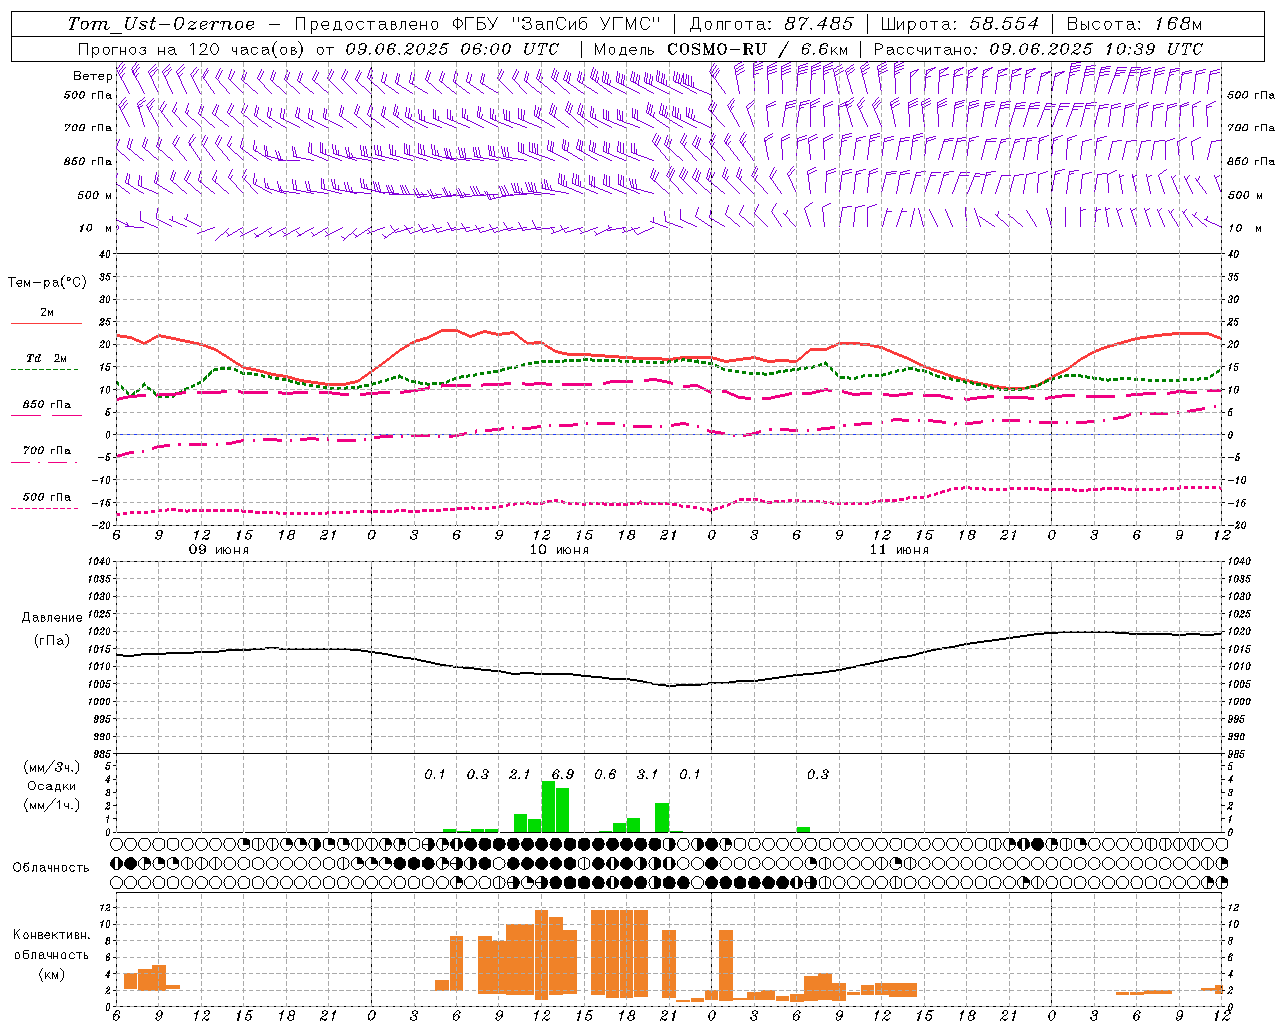This screenshot has width=1280, height=1024.
Task: Click the "09 июня" date label
Action: click(219, 550)
